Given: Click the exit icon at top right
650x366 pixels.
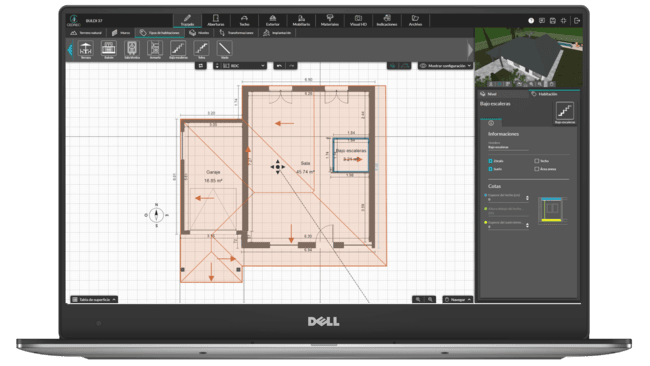Looking at the screenshot, I should pyautogui.click(x=577, y=20).
